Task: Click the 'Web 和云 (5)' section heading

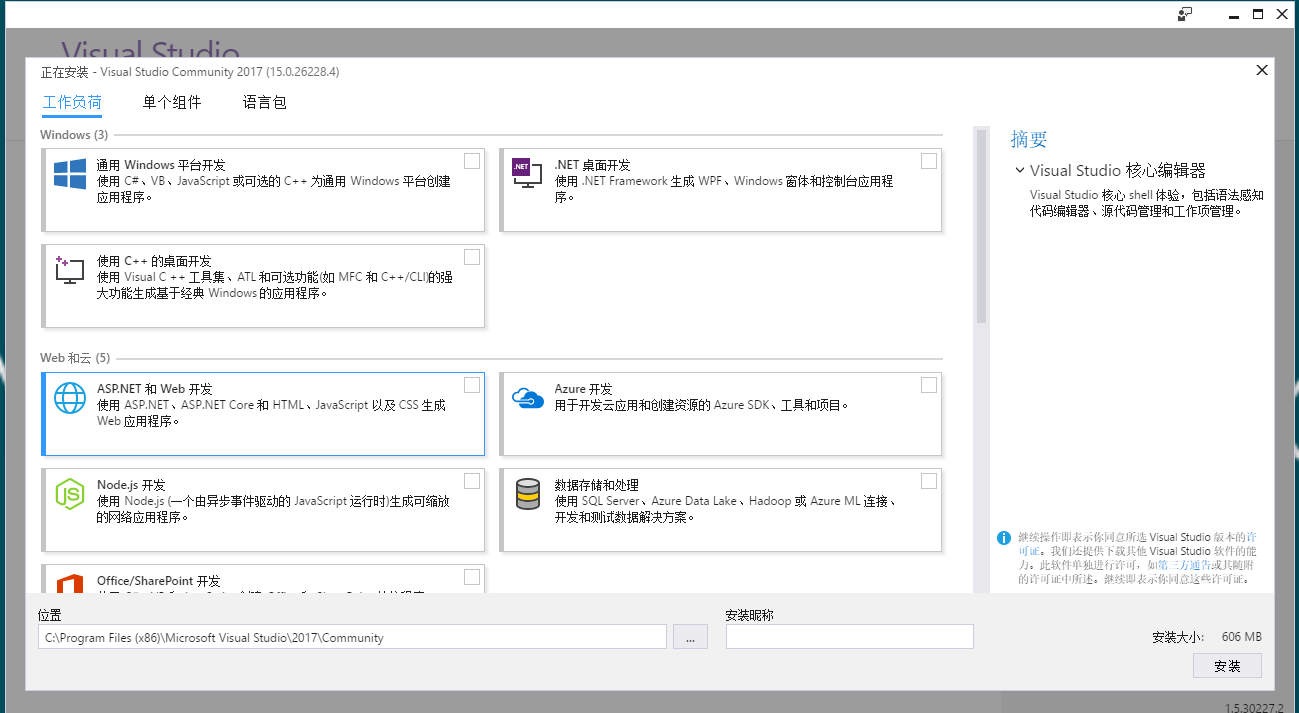Action: 75,358
